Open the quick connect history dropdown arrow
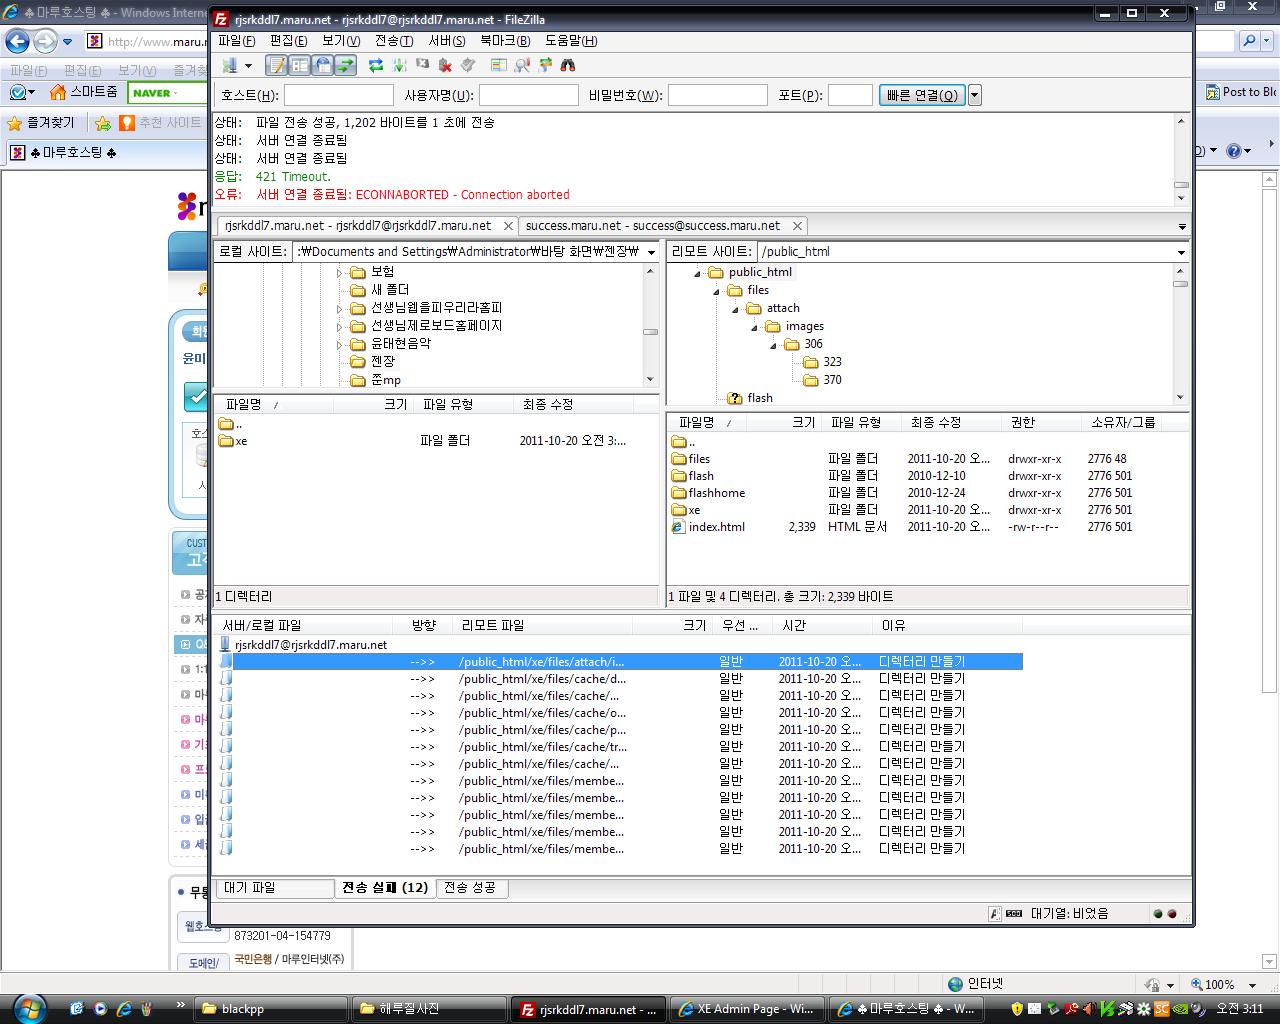This screenshot has height=1024, width=1280. [975, 95]
